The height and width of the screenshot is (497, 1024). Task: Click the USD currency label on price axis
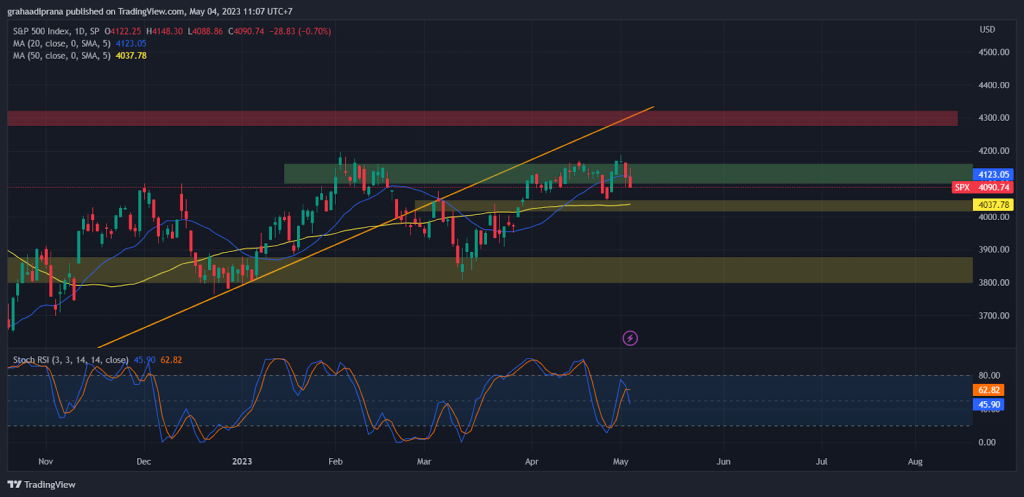[x=987, y=30]
